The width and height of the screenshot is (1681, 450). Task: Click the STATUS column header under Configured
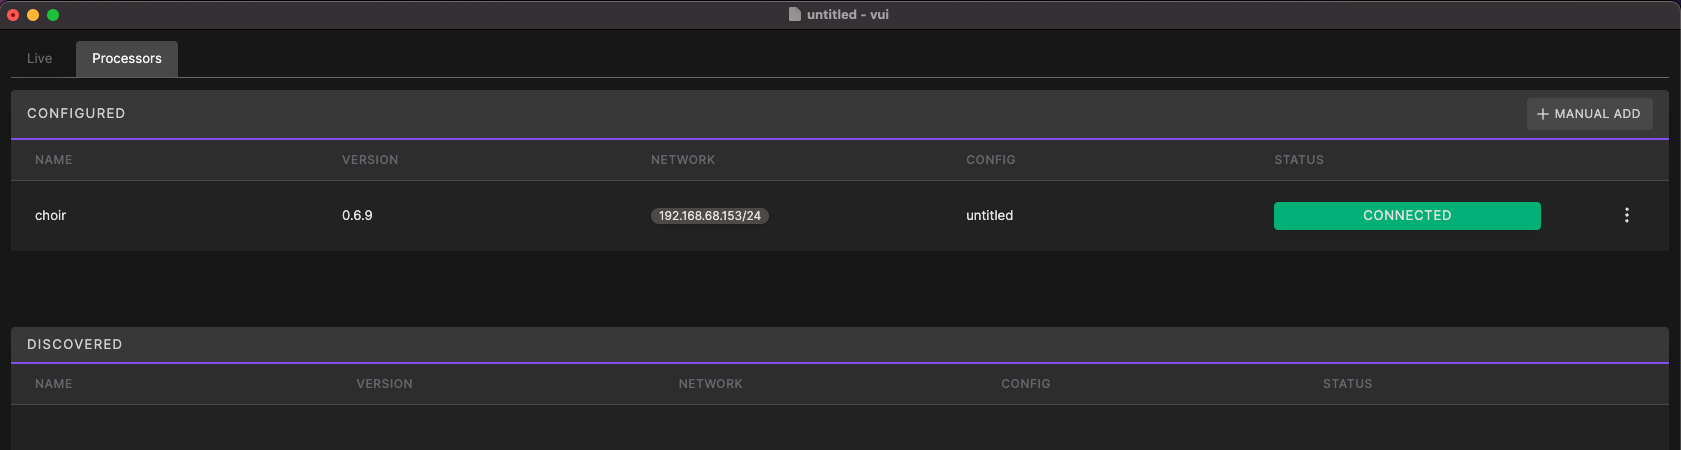1298,160
